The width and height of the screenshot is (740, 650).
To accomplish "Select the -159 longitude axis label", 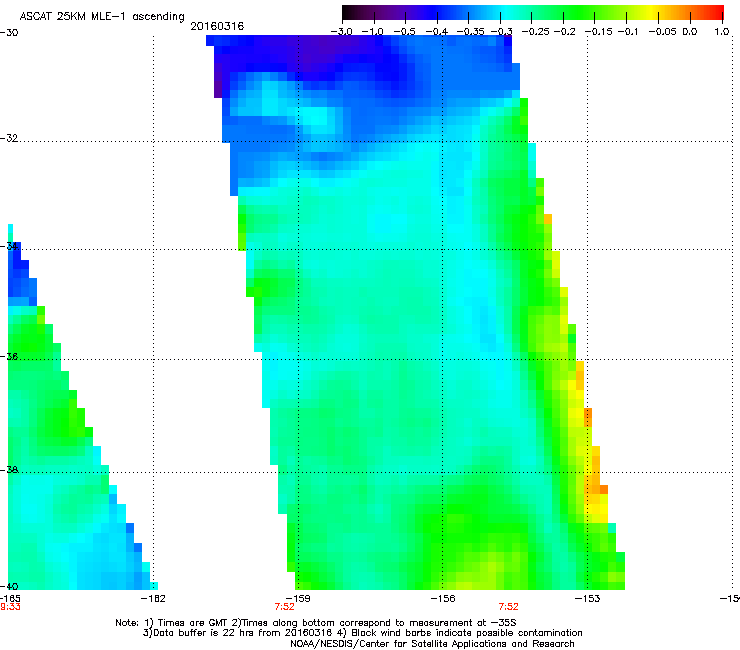I will pos(298,599).
